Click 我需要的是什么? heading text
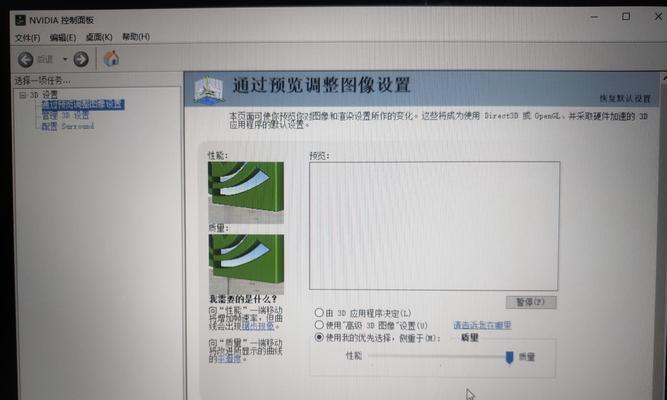The image size is (667, 400). pyautogui.click(x=243, y=299)
